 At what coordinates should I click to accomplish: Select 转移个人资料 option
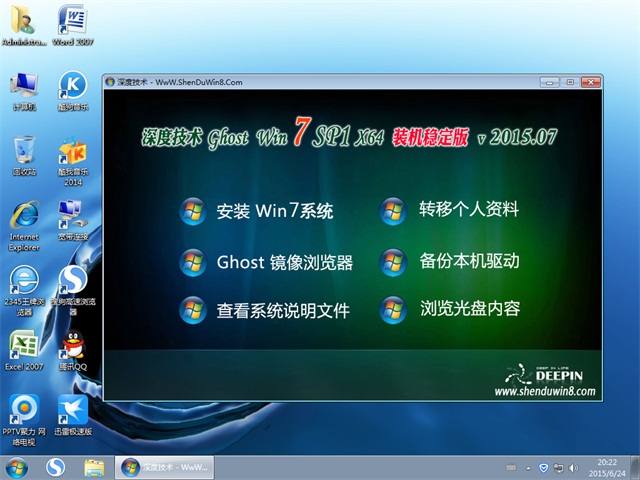click(469, 209)
